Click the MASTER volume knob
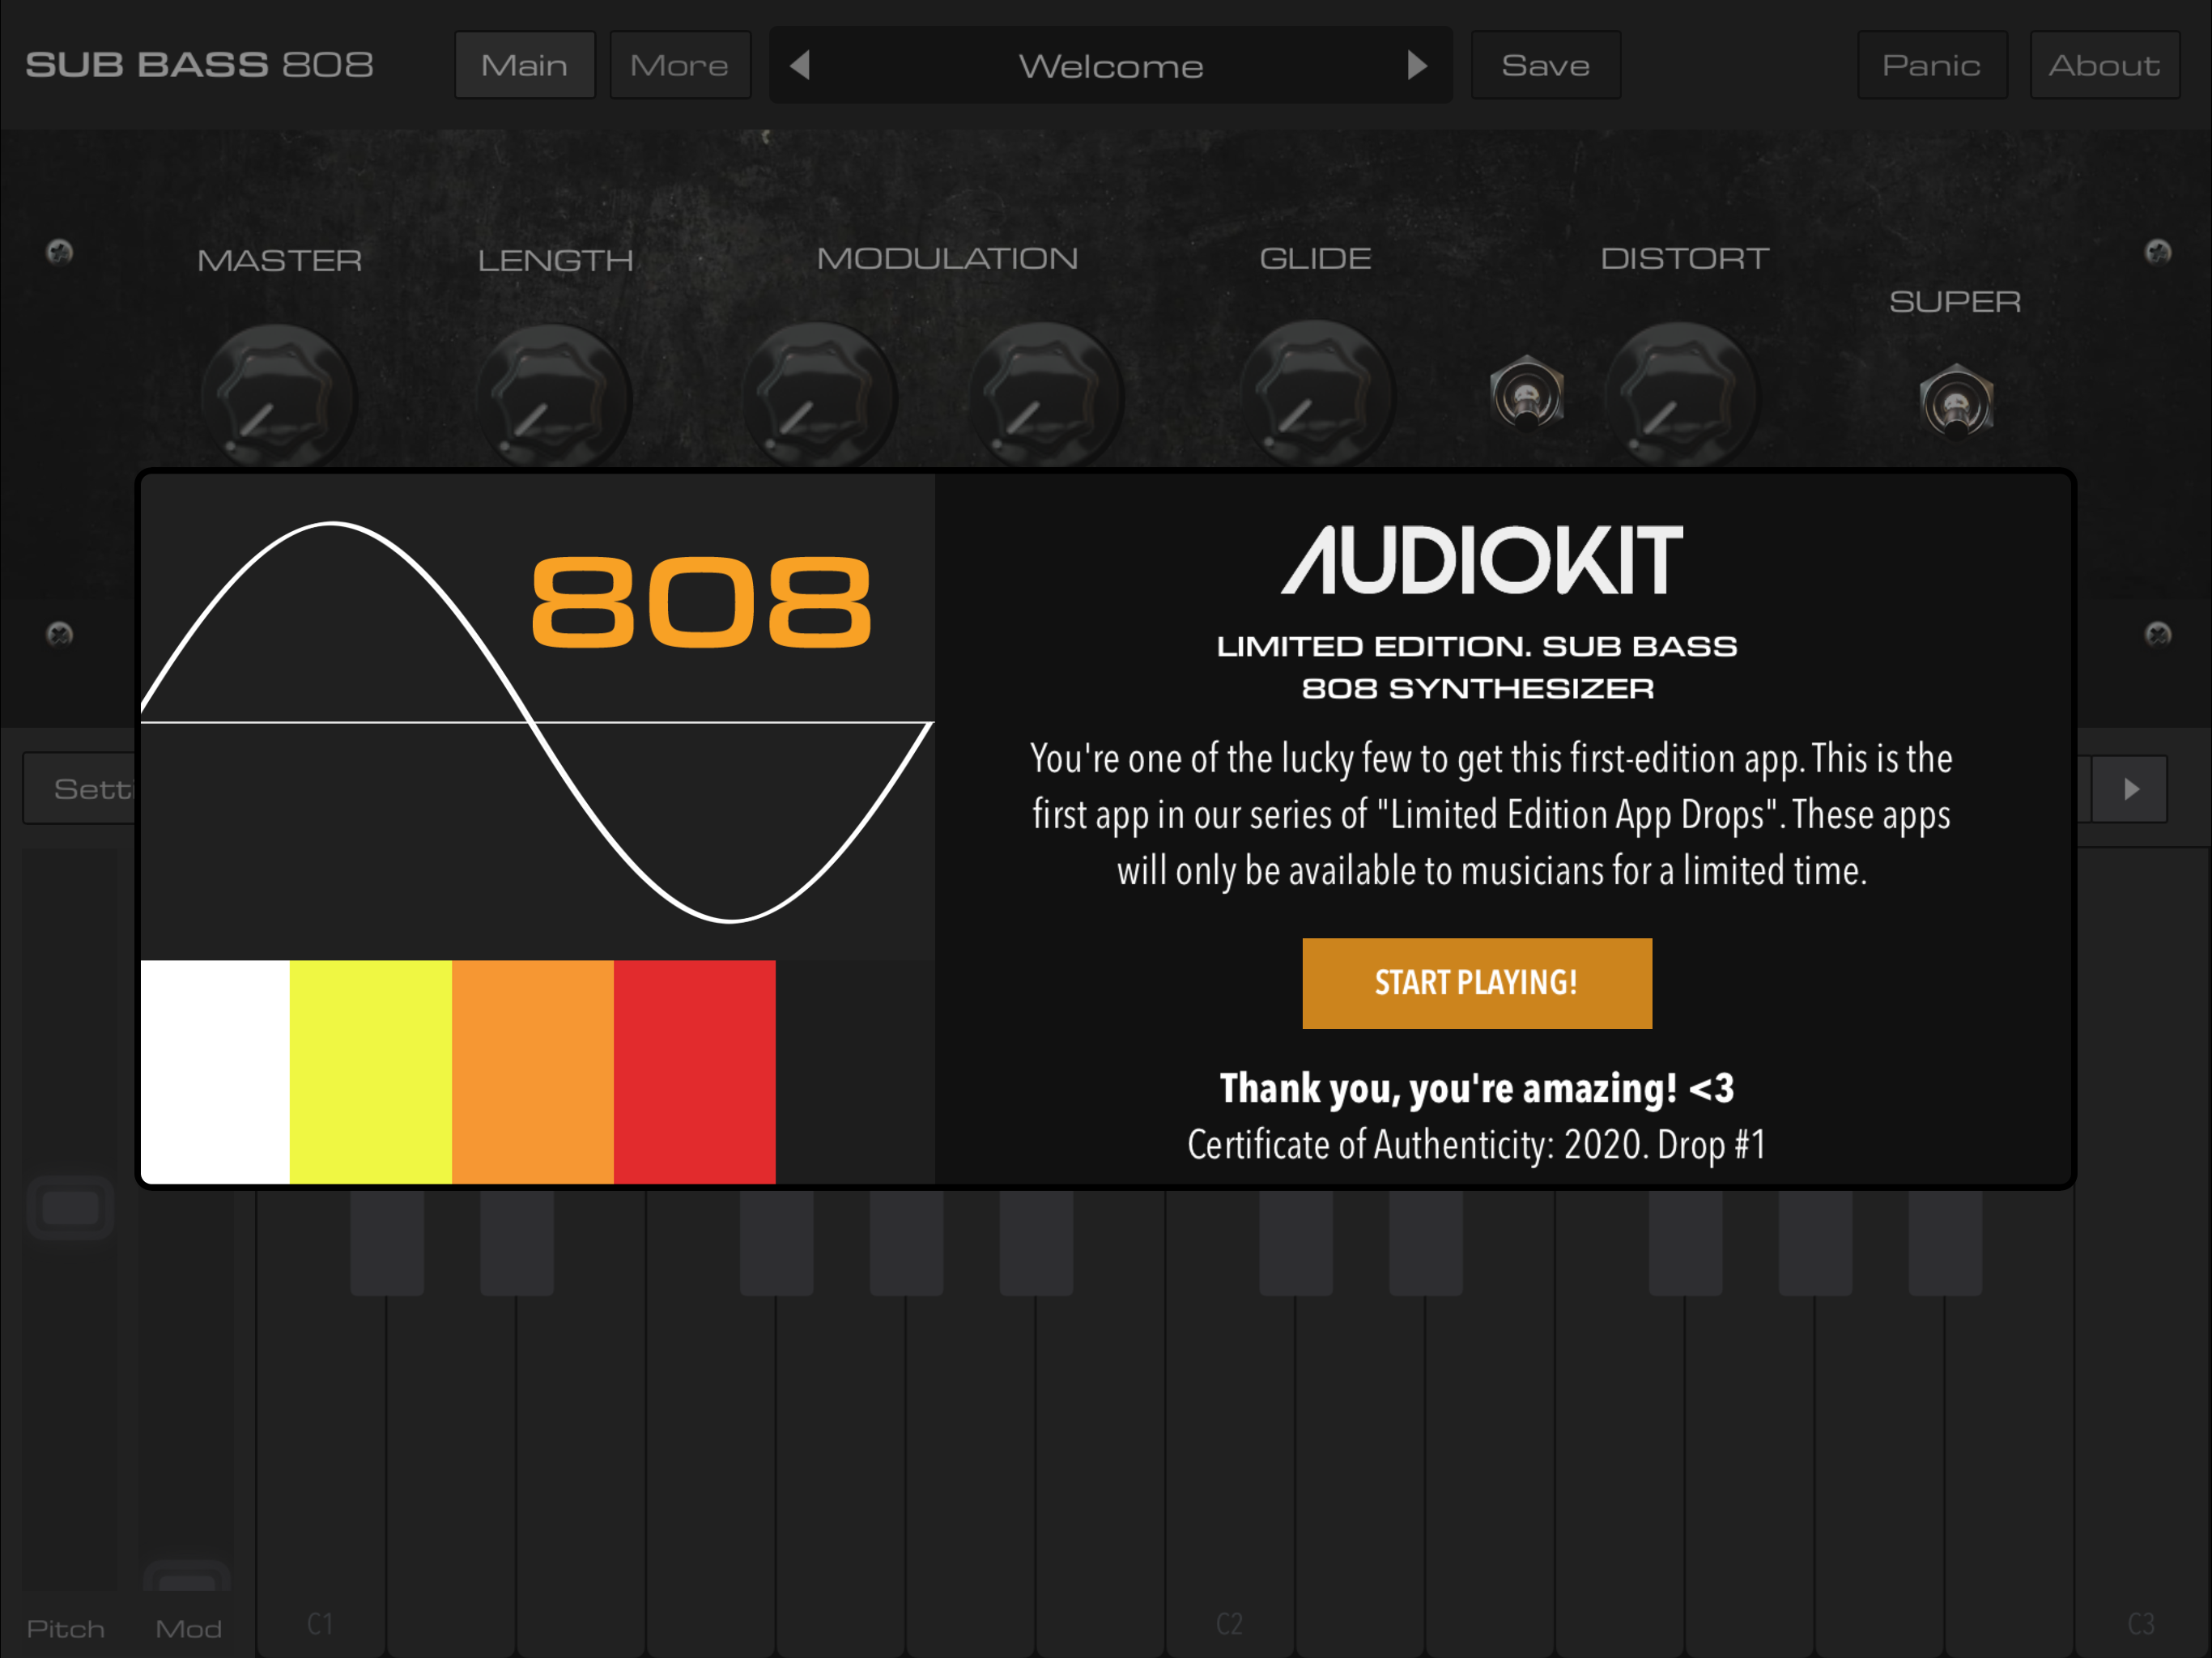 click(278, 397)
